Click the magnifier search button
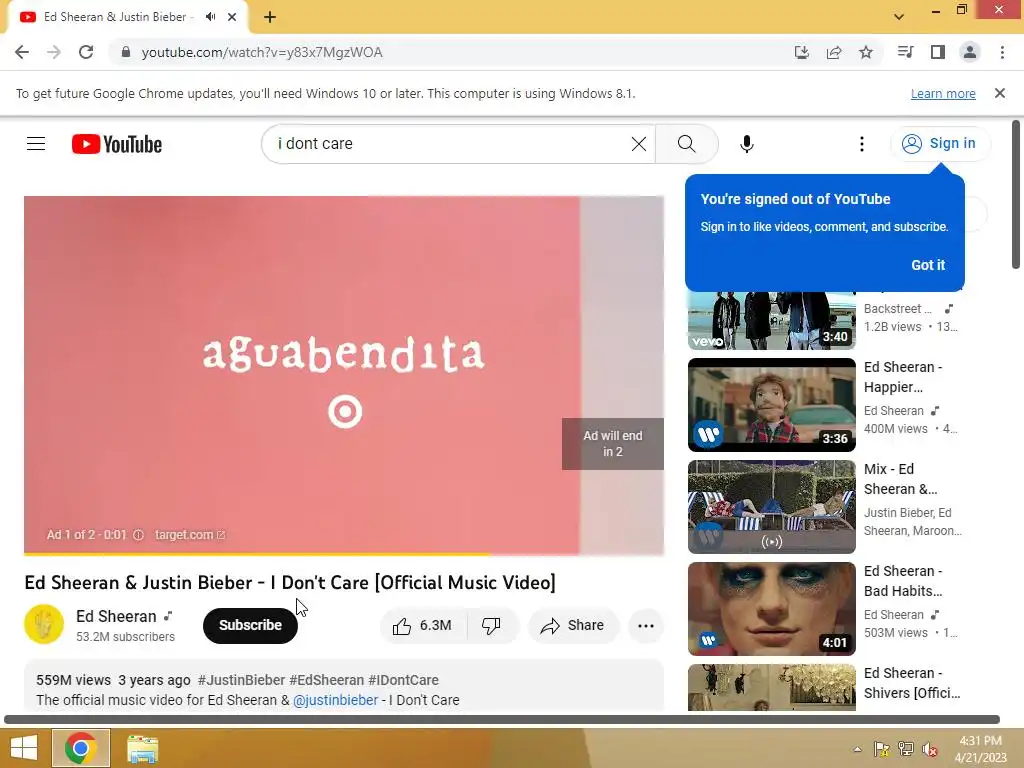 [686, 144]
